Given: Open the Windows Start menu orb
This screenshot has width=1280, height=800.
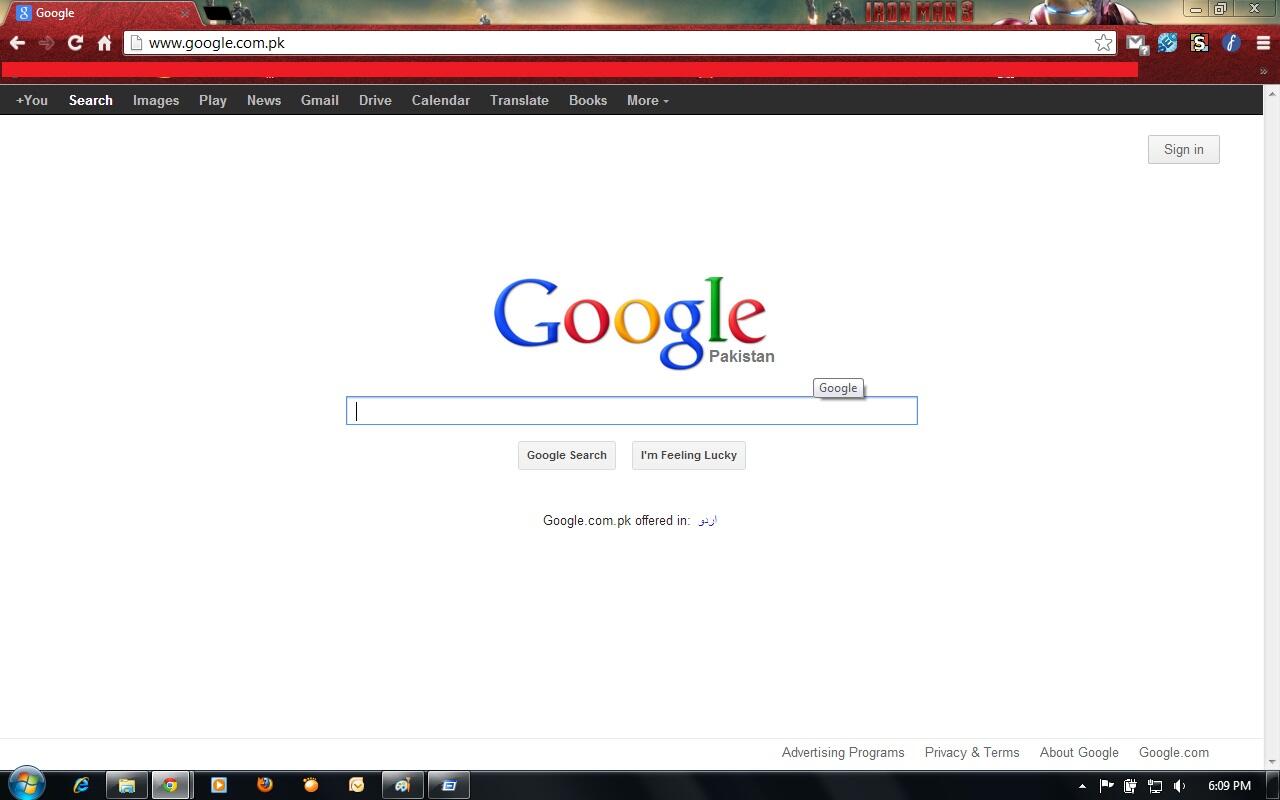Looking at the screenshot, I should [x=26, y=784].
